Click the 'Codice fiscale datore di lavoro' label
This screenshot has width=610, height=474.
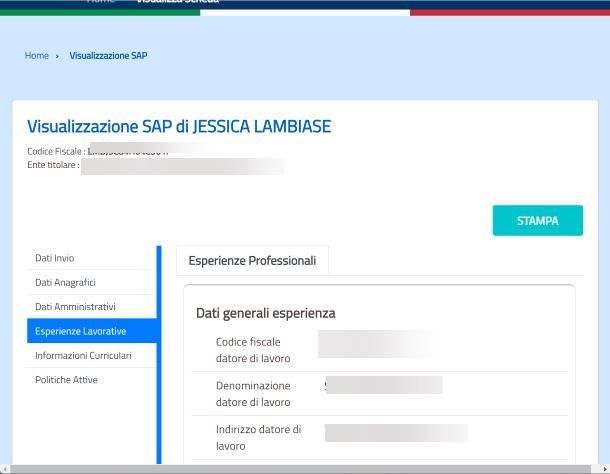253,350
